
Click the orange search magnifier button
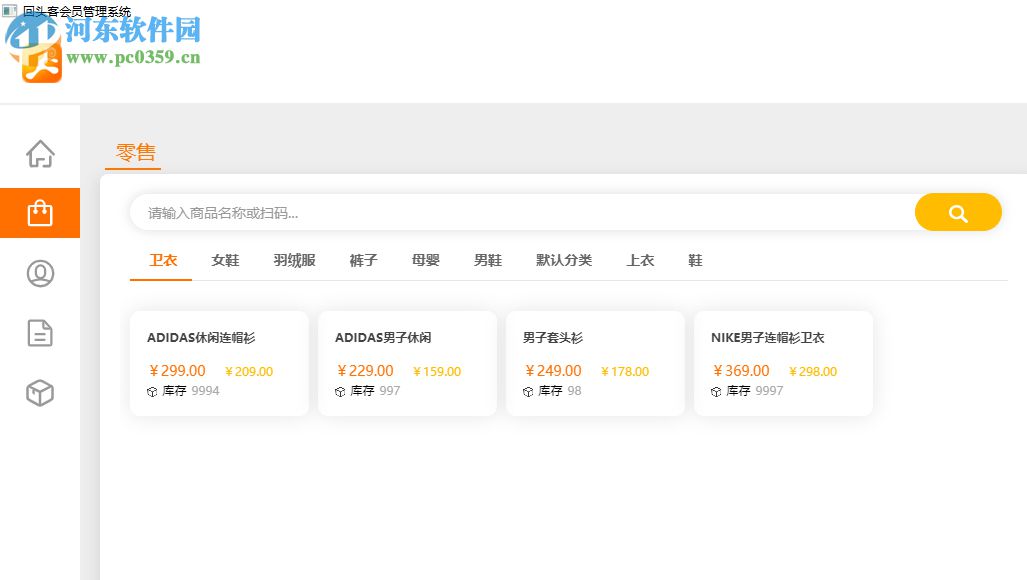tap(957, 212)
